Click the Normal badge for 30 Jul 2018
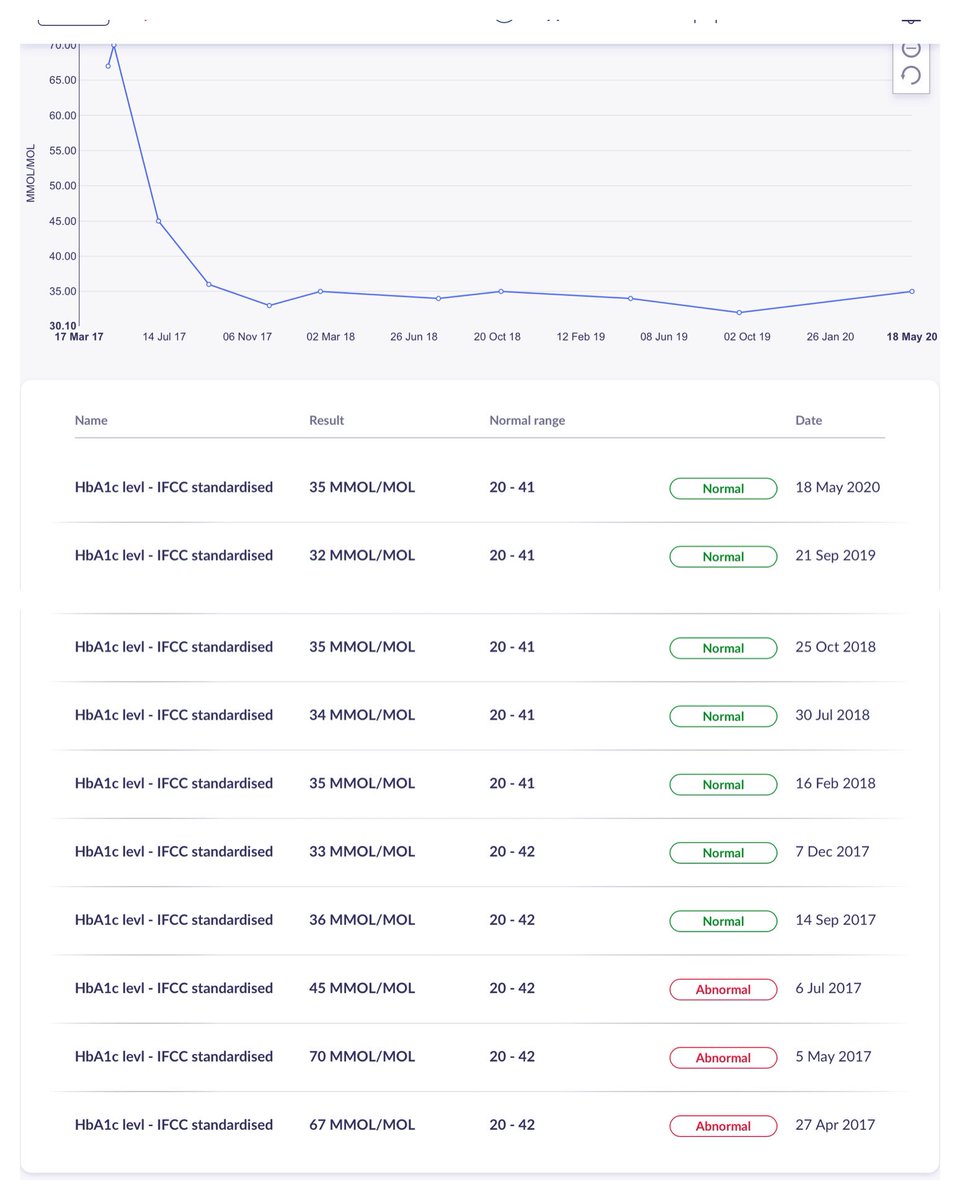Viewport: 960px width, 1200px height. (x=723, y=716)
